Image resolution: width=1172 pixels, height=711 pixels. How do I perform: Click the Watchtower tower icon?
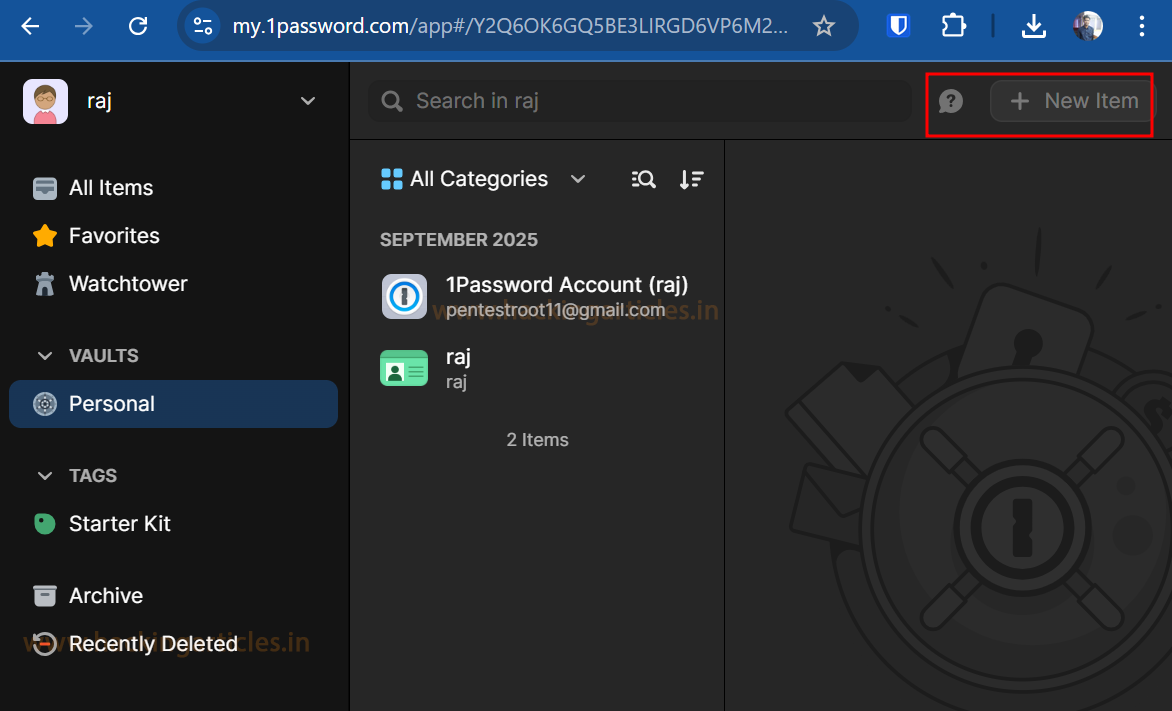point(45,284)
